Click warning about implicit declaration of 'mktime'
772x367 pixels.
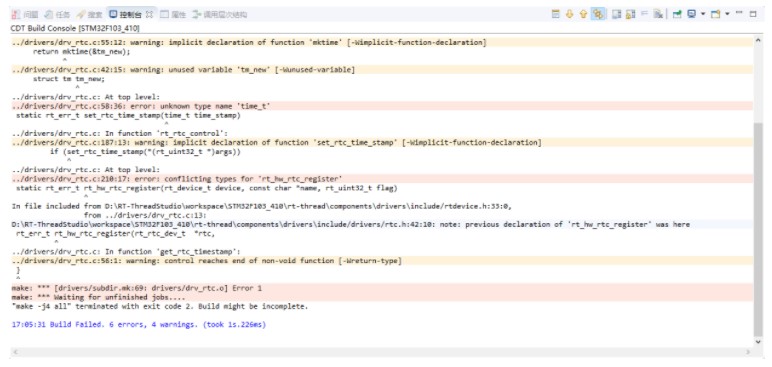249,42
